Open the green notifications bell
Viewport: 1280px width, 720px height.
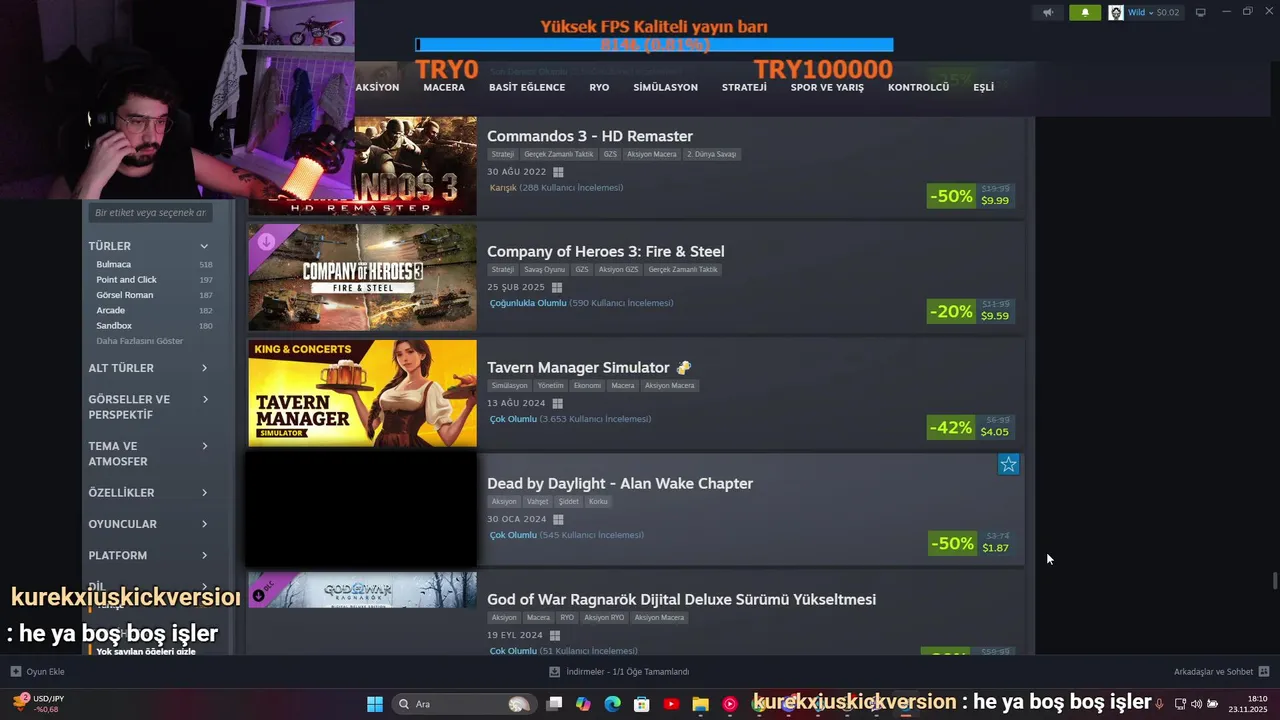pyautogui.click(x=1085, y=12)
